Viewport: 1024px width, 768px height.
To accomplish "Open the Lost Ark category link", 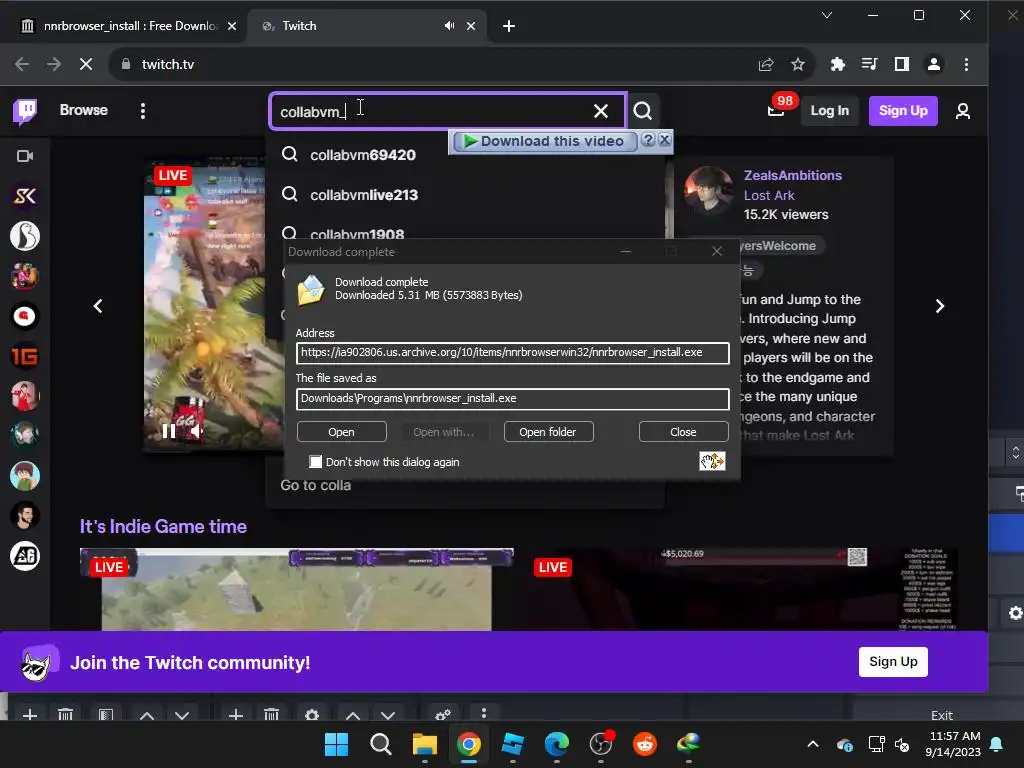I will click(769, 195).
